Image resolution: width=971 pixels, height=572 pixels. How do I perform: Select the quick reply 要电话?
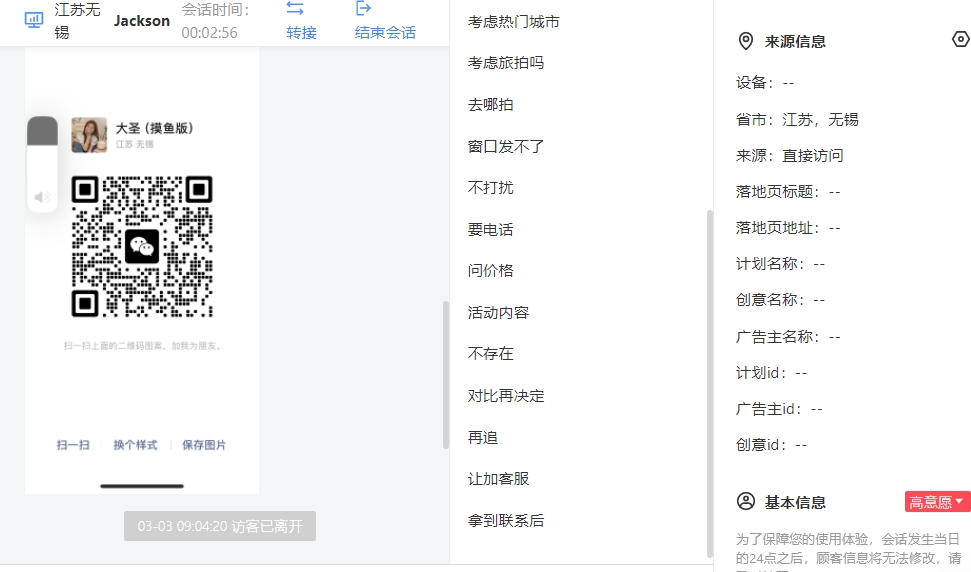[x=490, y=230]
